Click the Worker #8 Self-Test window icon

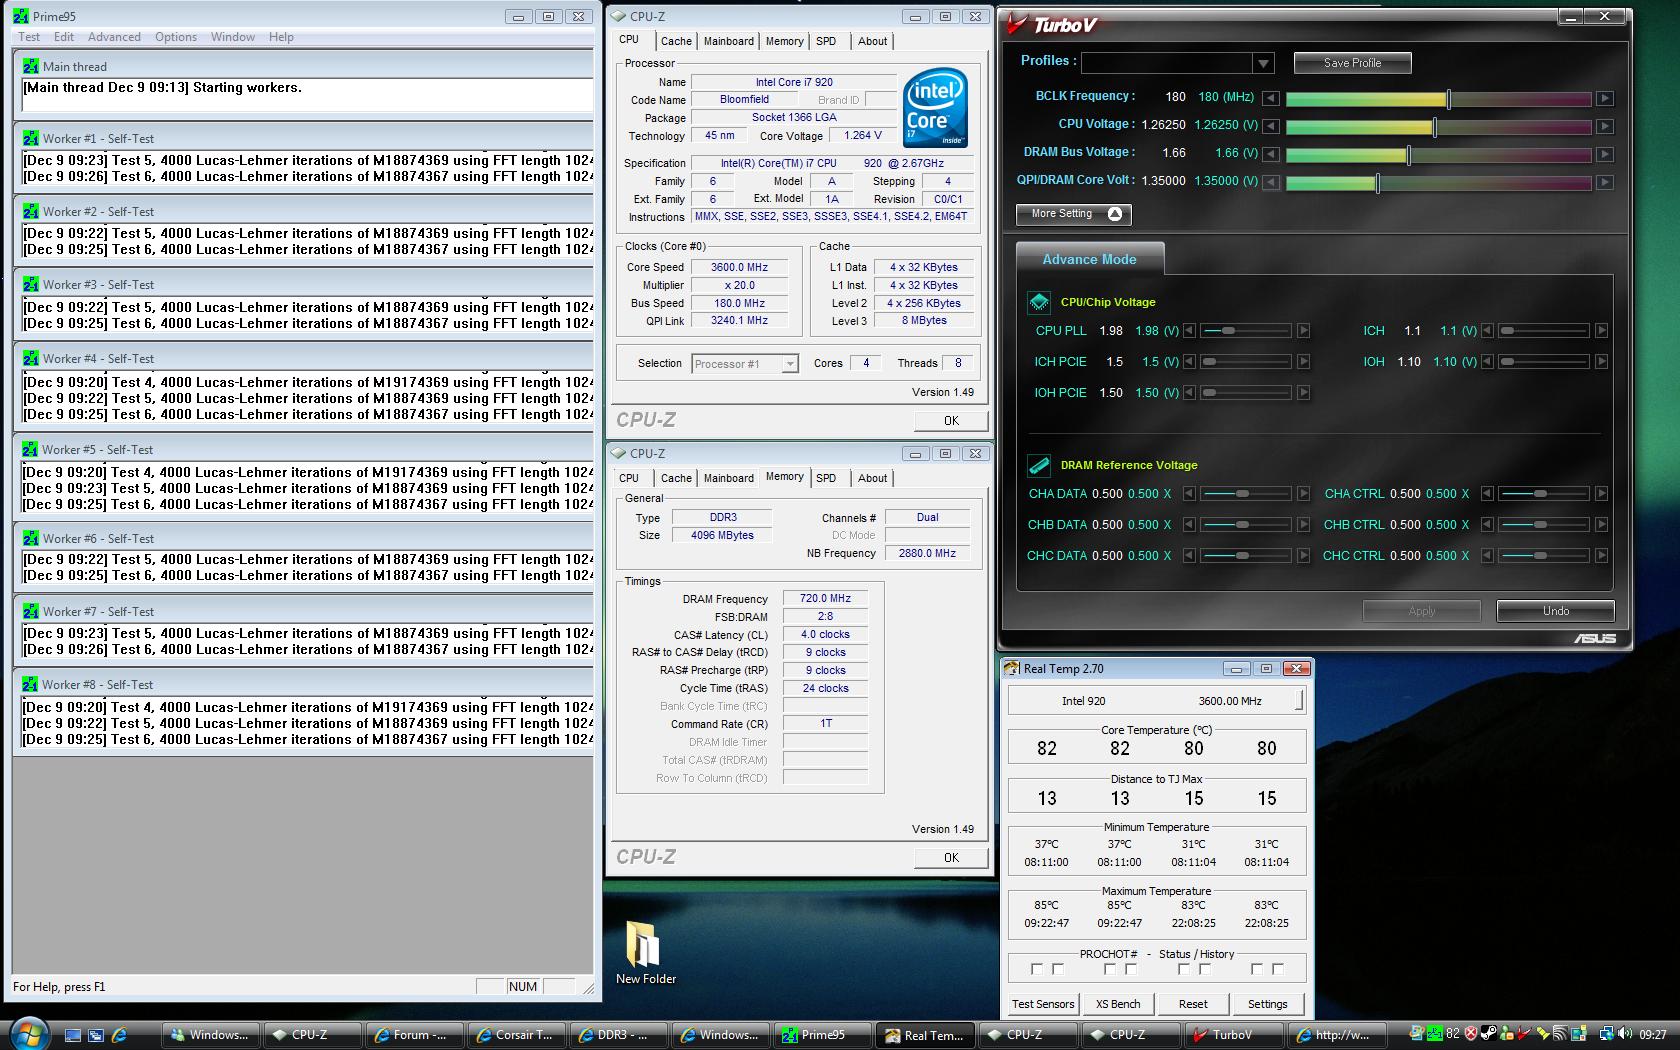(31, 684)
